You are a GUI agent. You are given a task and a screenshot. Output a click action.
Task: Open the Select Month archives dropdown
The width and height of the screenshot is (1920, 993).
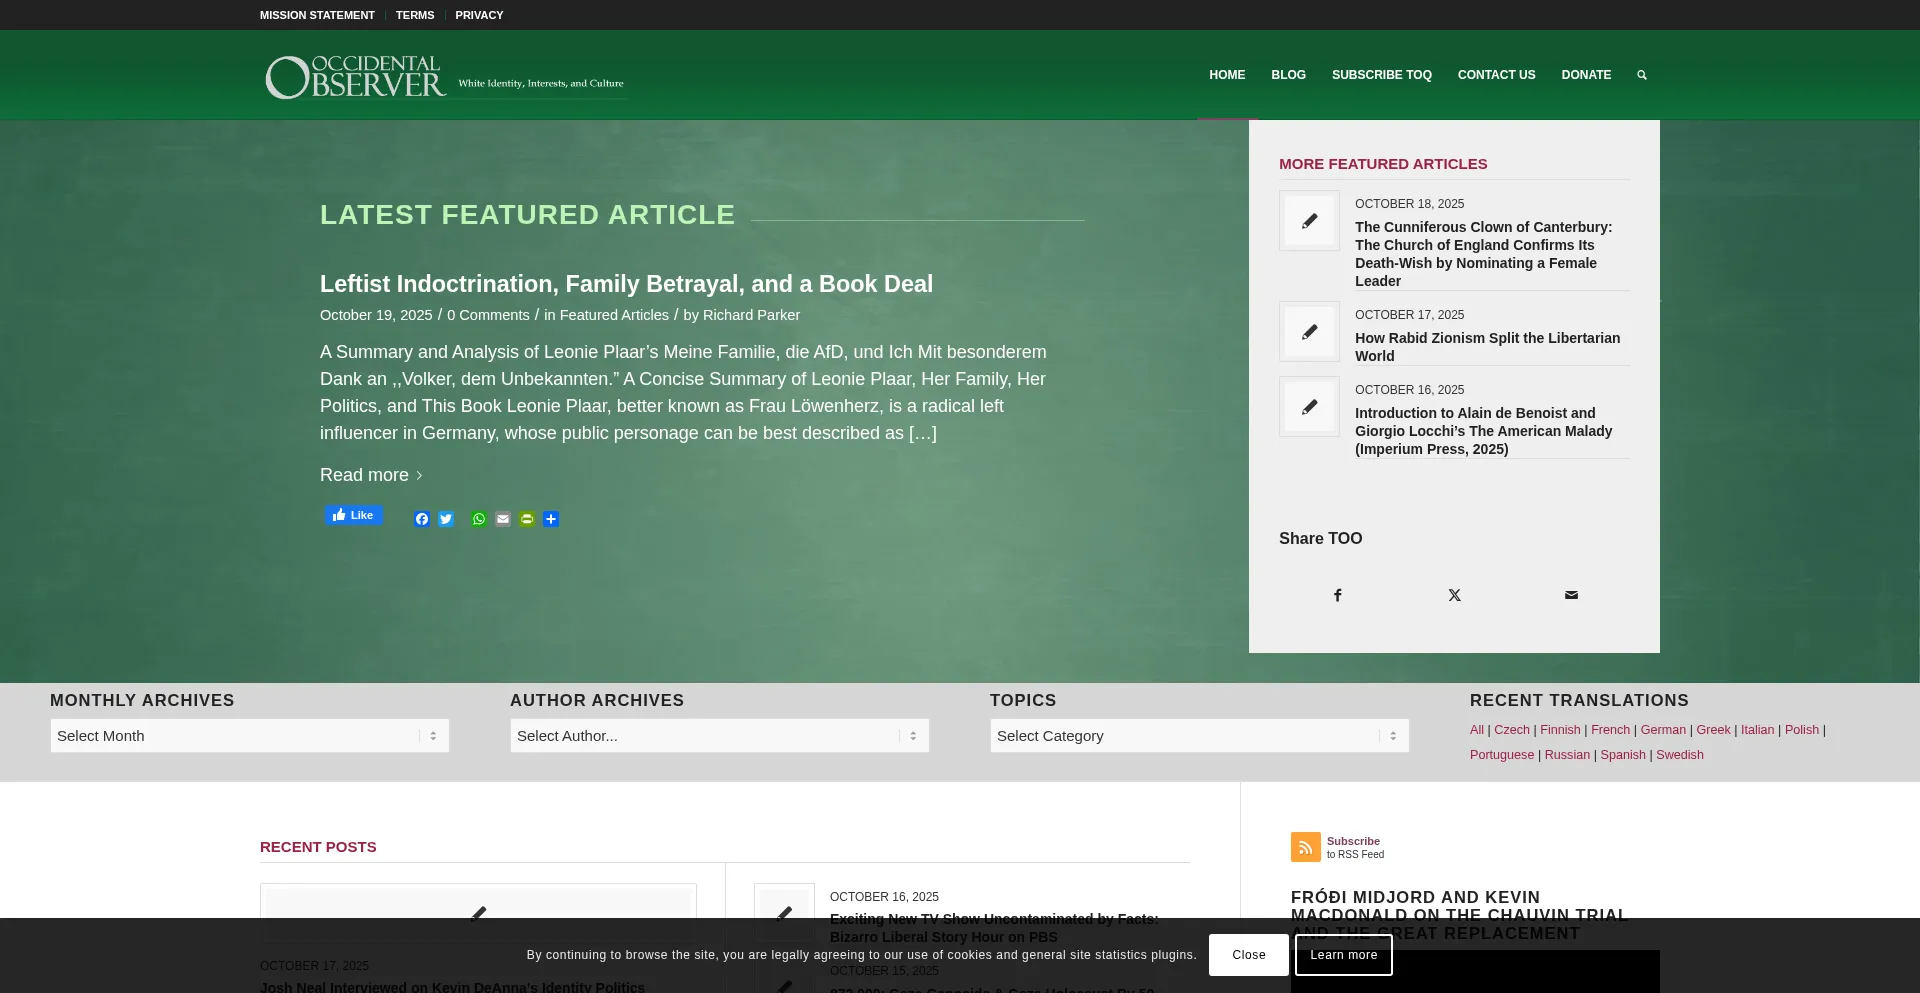tap(249, 736)
